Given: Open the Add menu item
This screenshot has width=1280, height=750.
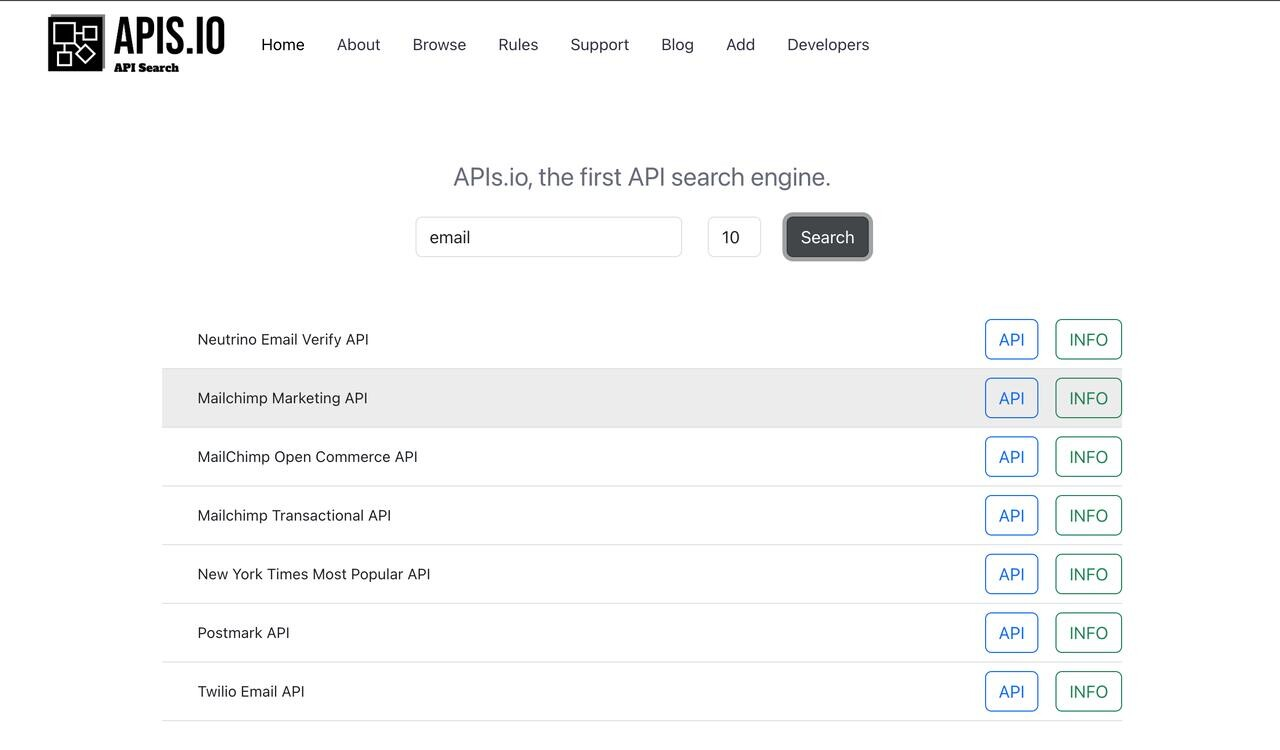Looking at the screenshot, I should pos(740,45).
